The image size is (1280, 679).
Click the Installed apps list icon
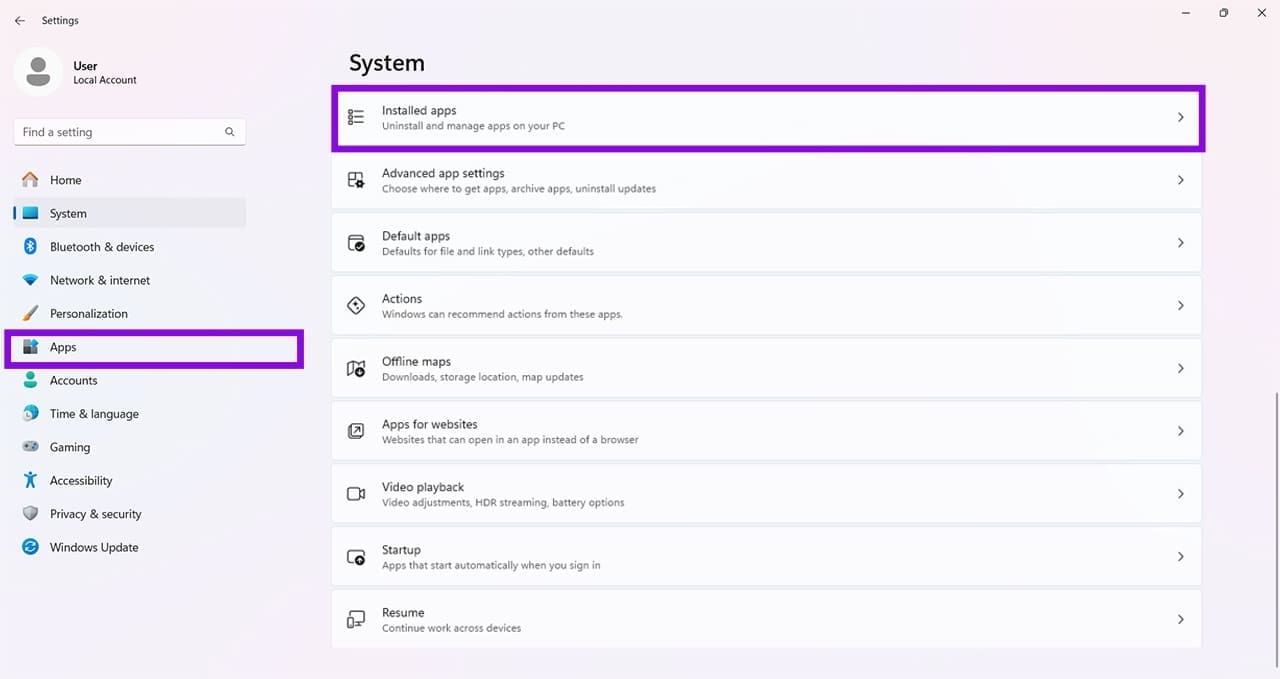356,117
